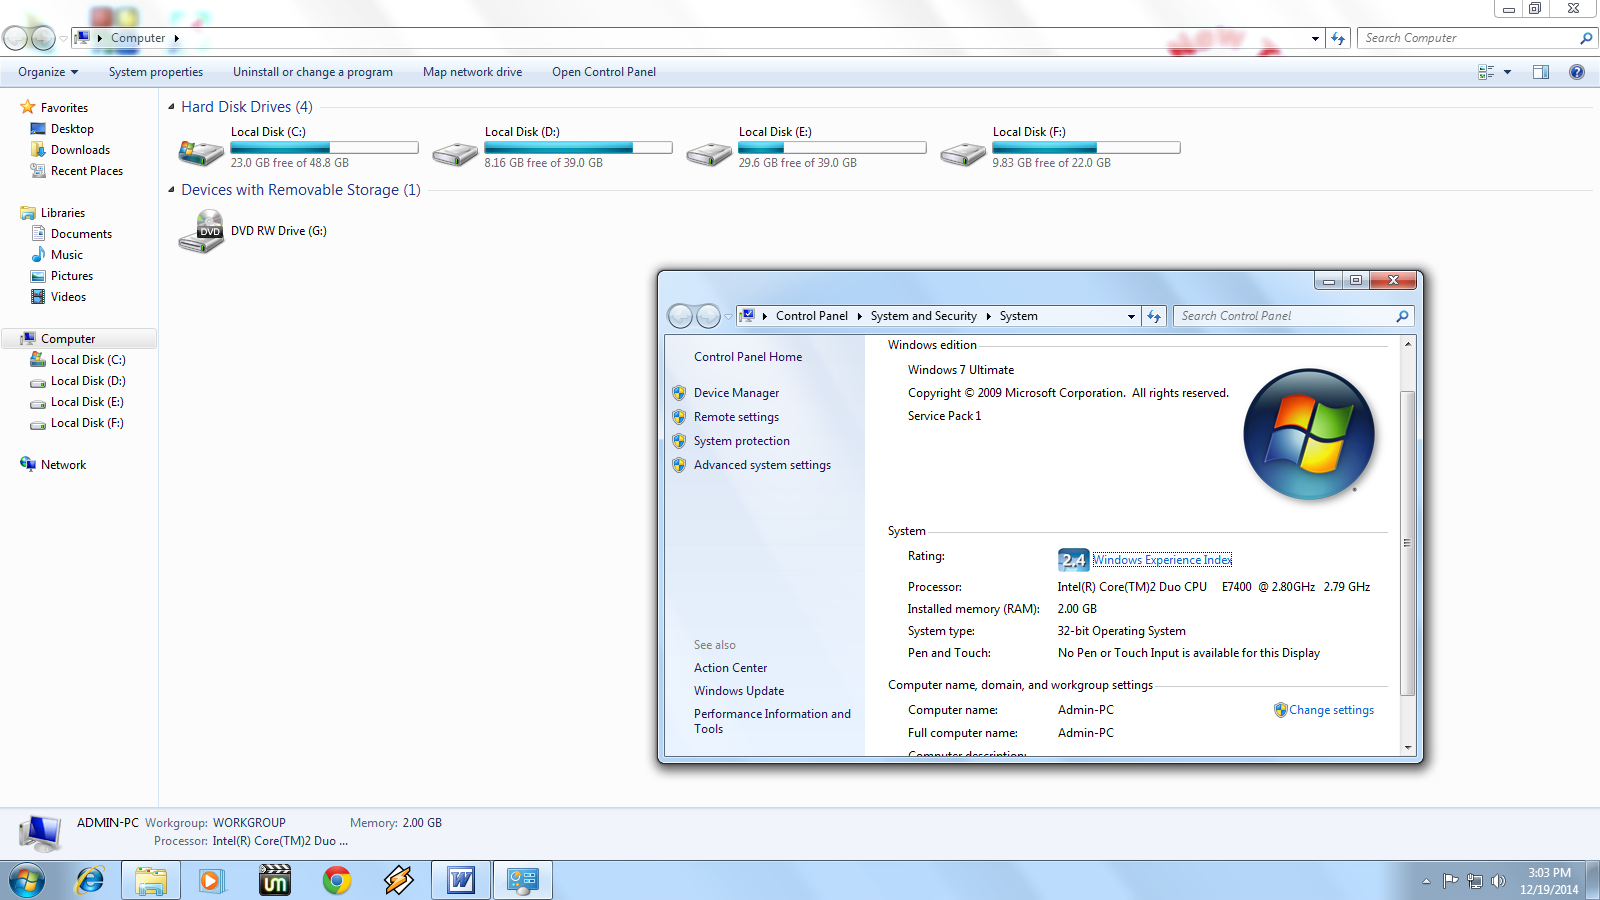Select Local Disk (E:) in navigation pane
The image size is (1600, 900).
(x=87, y=402)
